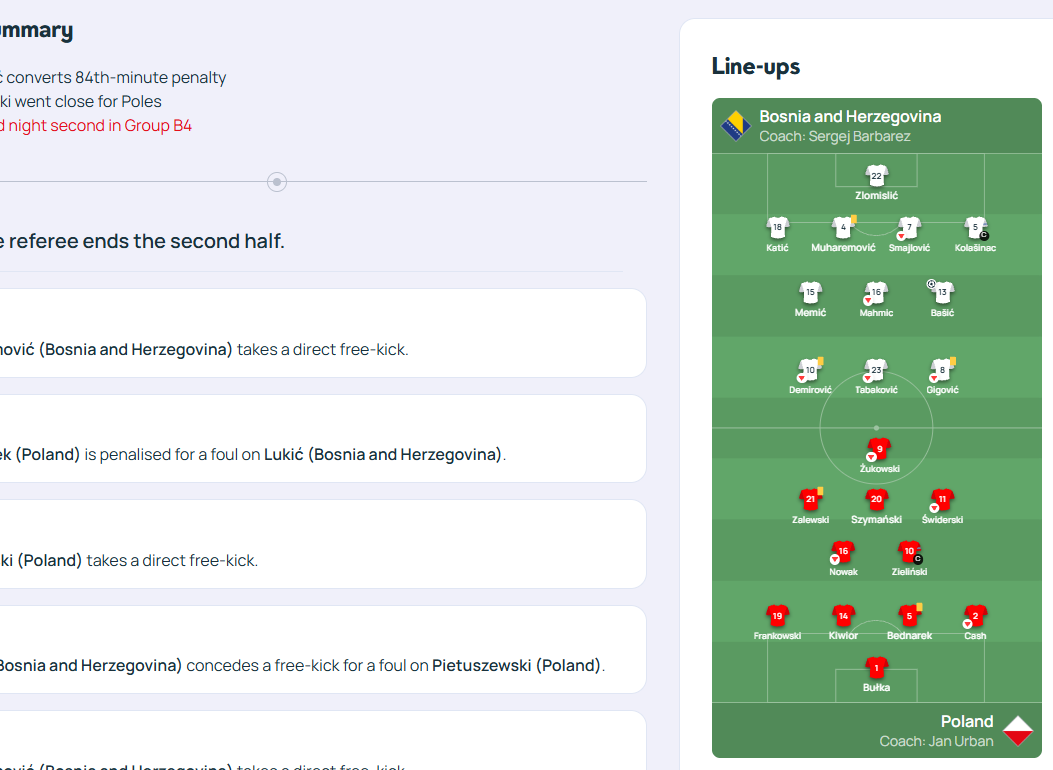Select Tabaković's number 23 shirt
This screenshot has height=770, width=1053.
tap(876, 370)
